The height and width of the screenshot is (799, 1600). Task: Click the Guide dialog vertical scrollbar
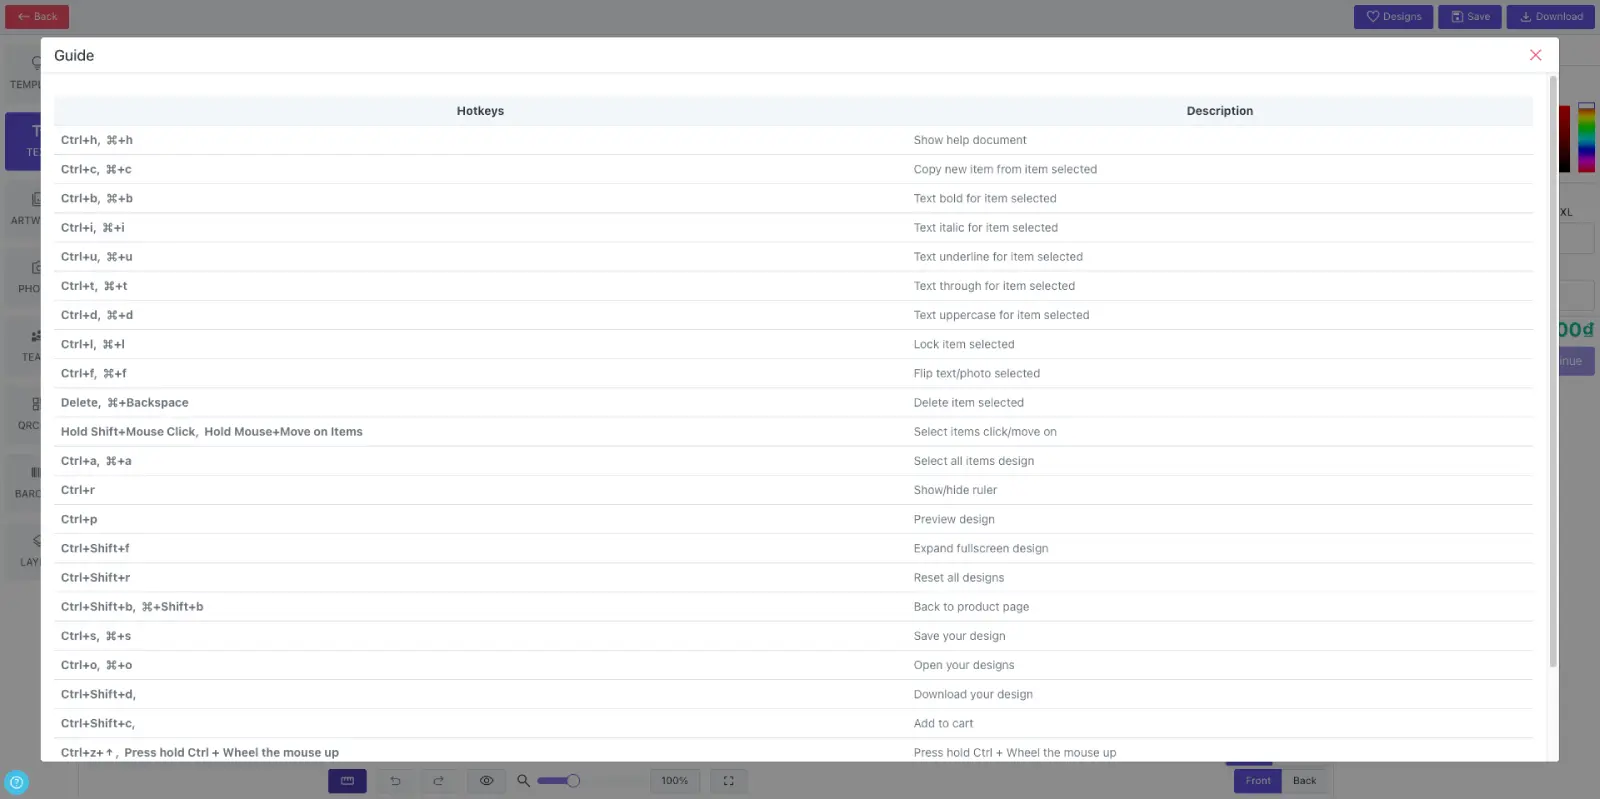[x=1553, y=370]
